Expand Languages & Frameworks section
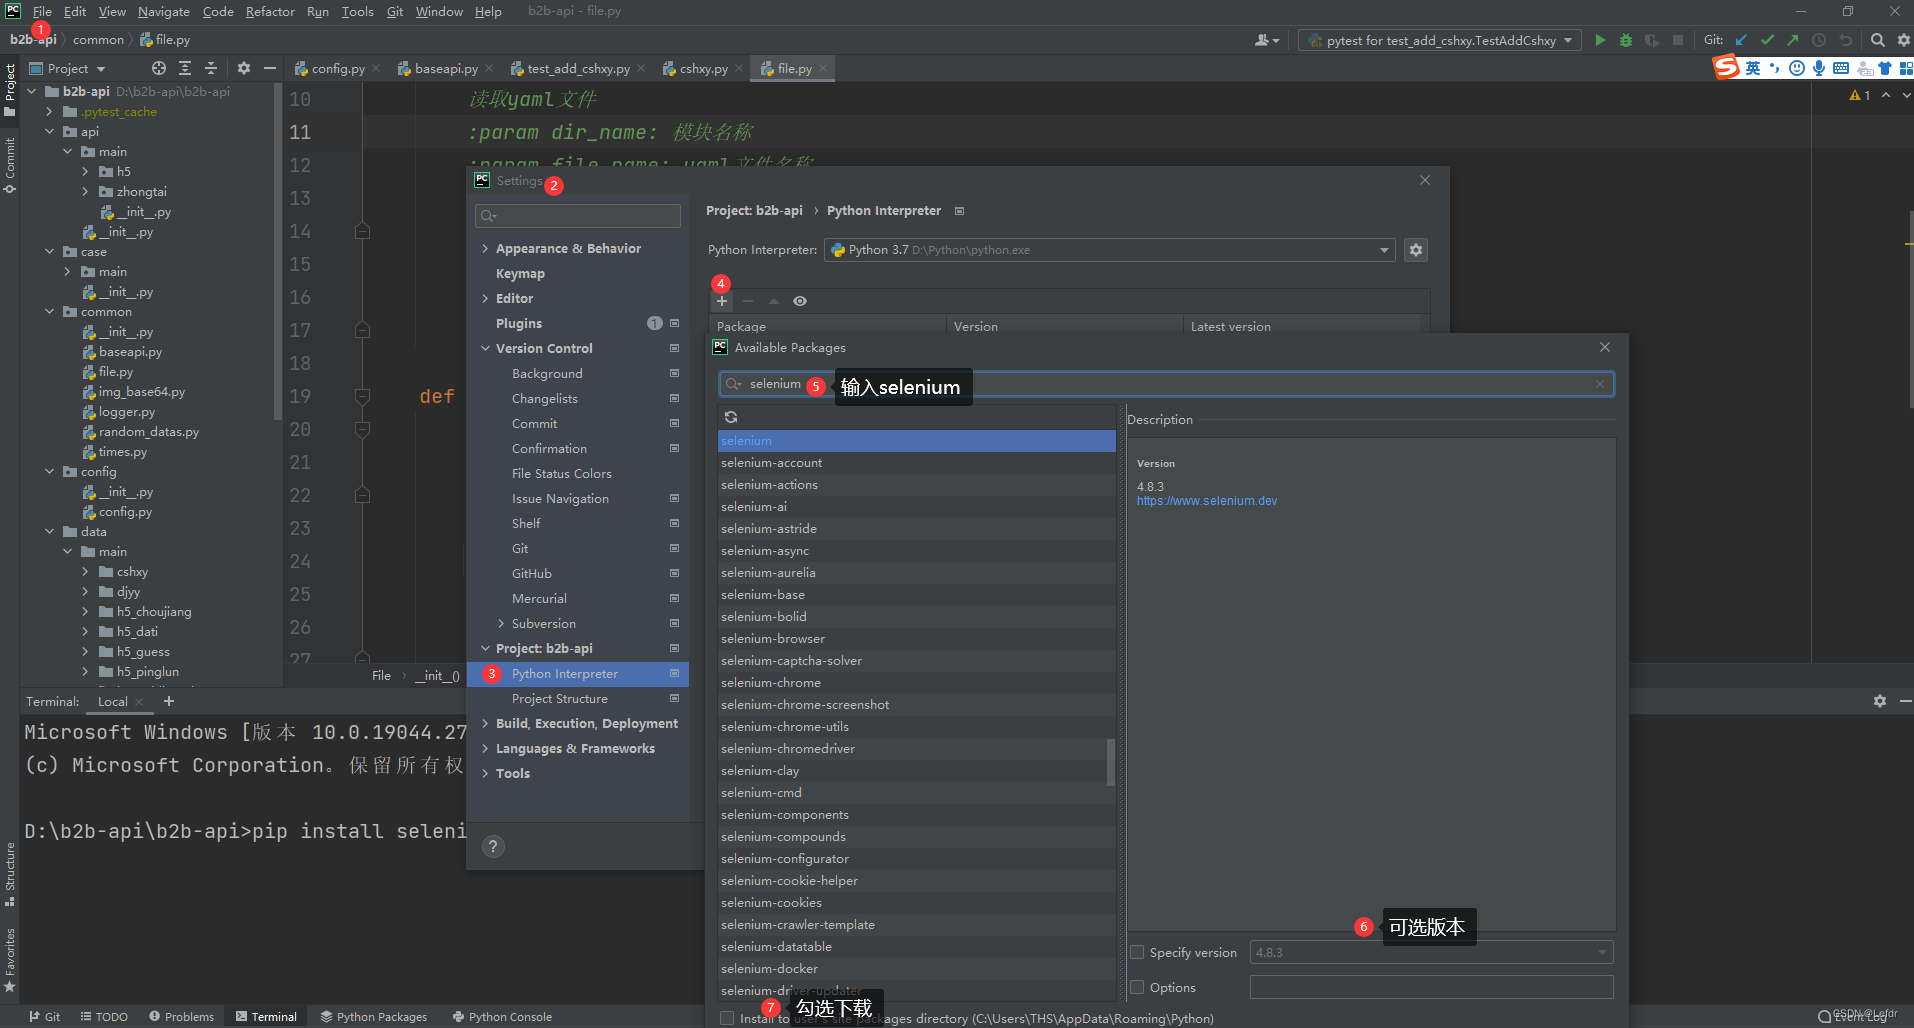1914x1028 pixels. click(x=485, y=748)
